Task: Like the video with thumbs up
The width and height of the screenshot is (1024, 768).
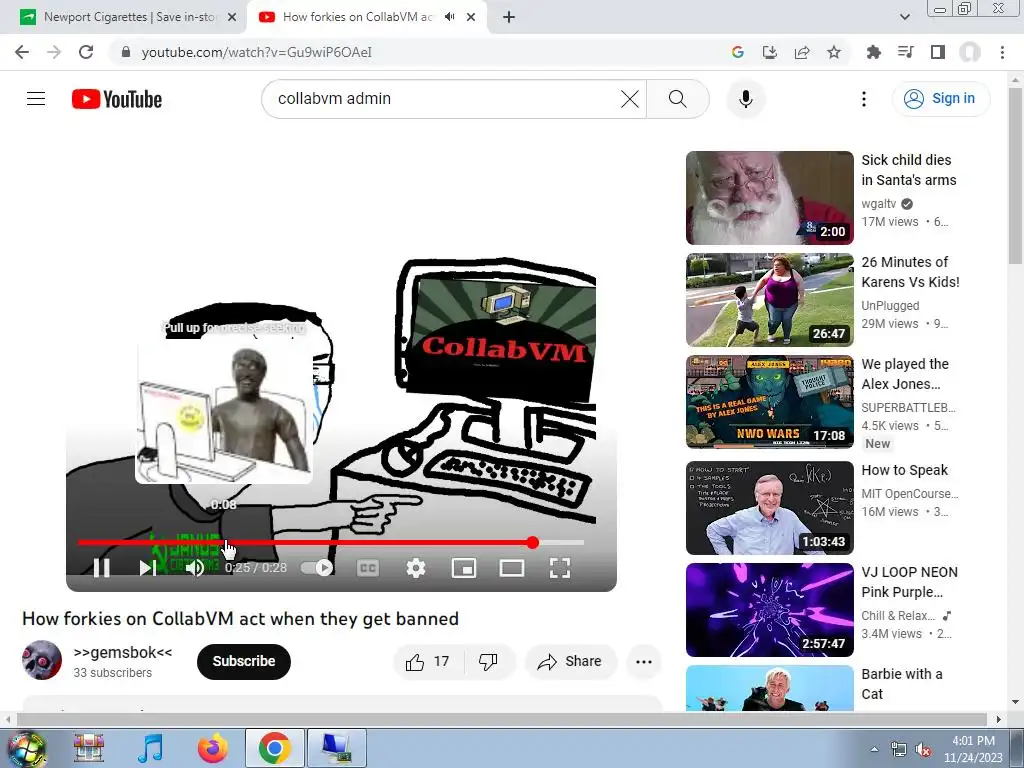Action: point(428,662)
